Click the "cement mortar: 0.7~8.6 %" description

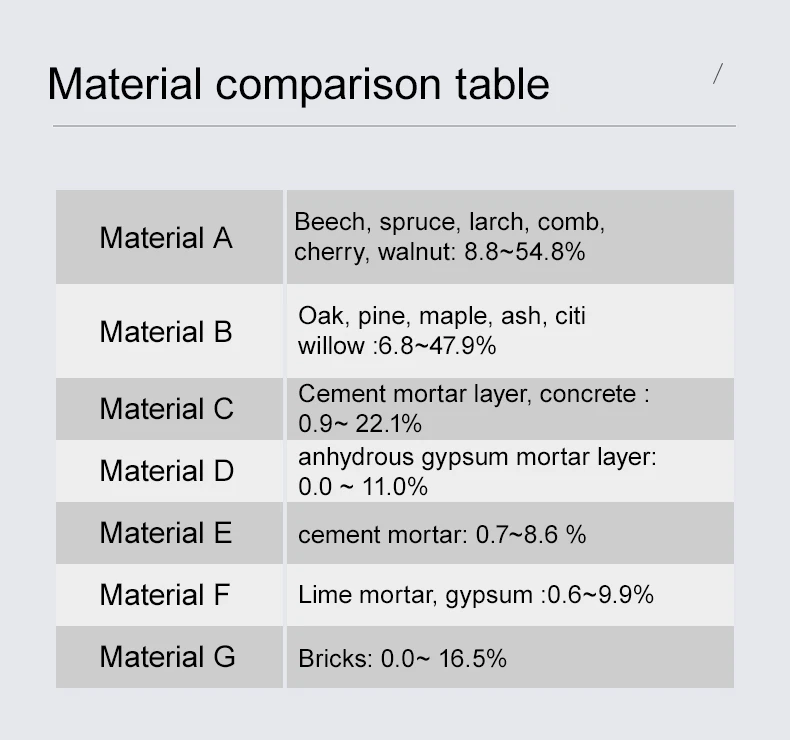pyautogui.click(x=442, y=534)
